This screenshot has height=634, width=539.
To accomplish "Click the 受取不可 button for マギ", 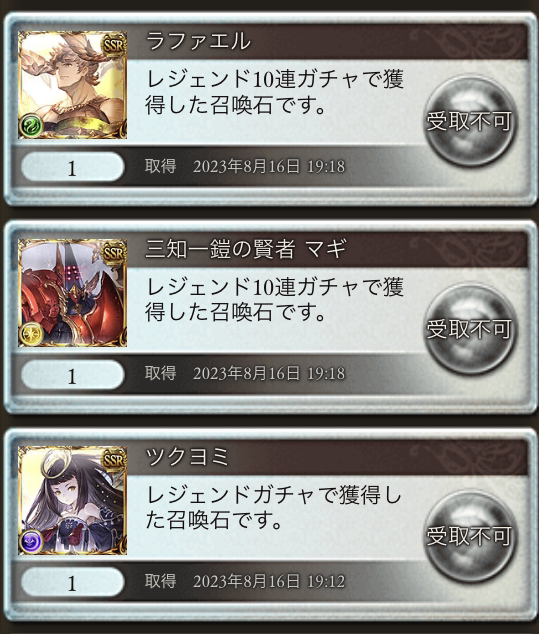I will (x=469, y=329).
